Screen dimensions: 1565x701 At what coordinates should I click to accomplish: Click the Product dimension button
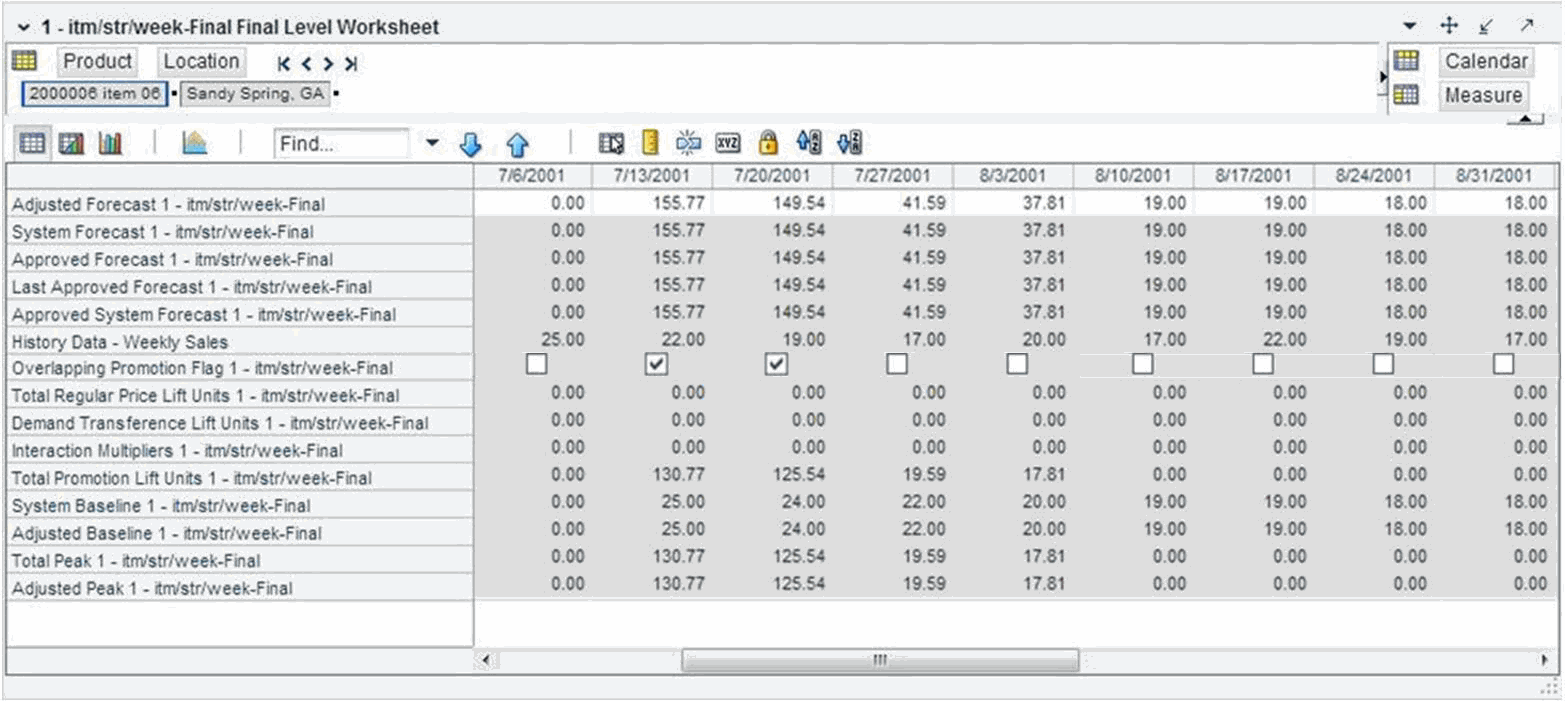click(x=97, y=62)
